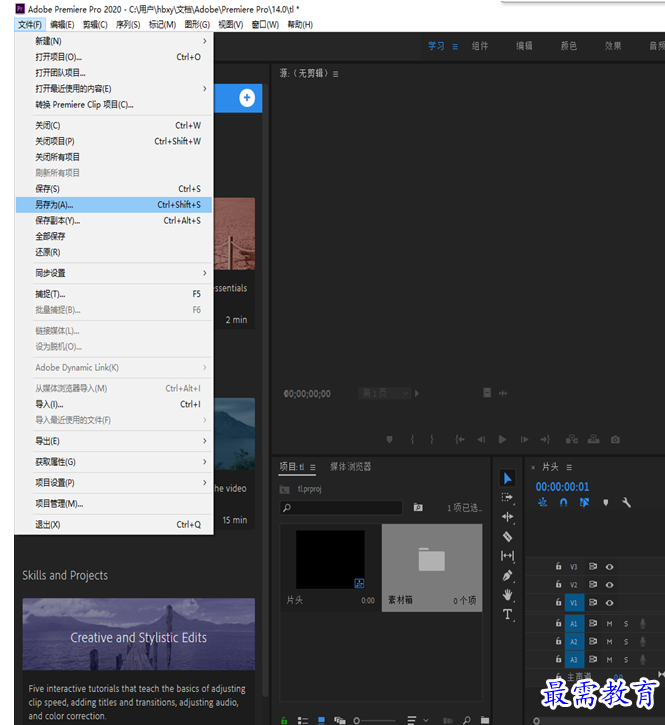
Task: Click Mark Out in source monitor
Action: tap(432, 439)
